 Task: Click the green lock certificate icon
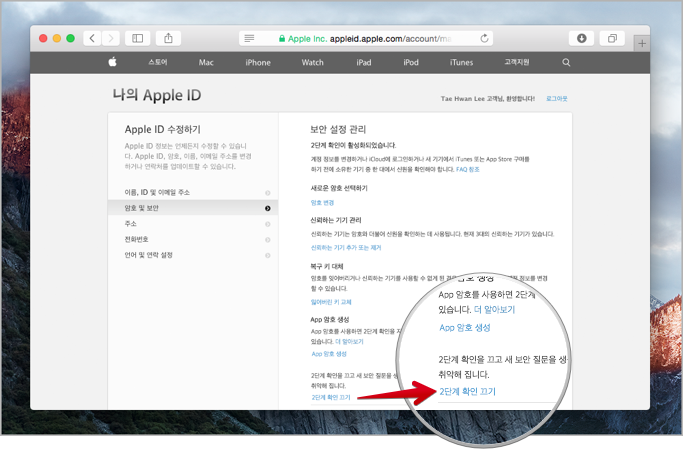[x=282, y=38]
